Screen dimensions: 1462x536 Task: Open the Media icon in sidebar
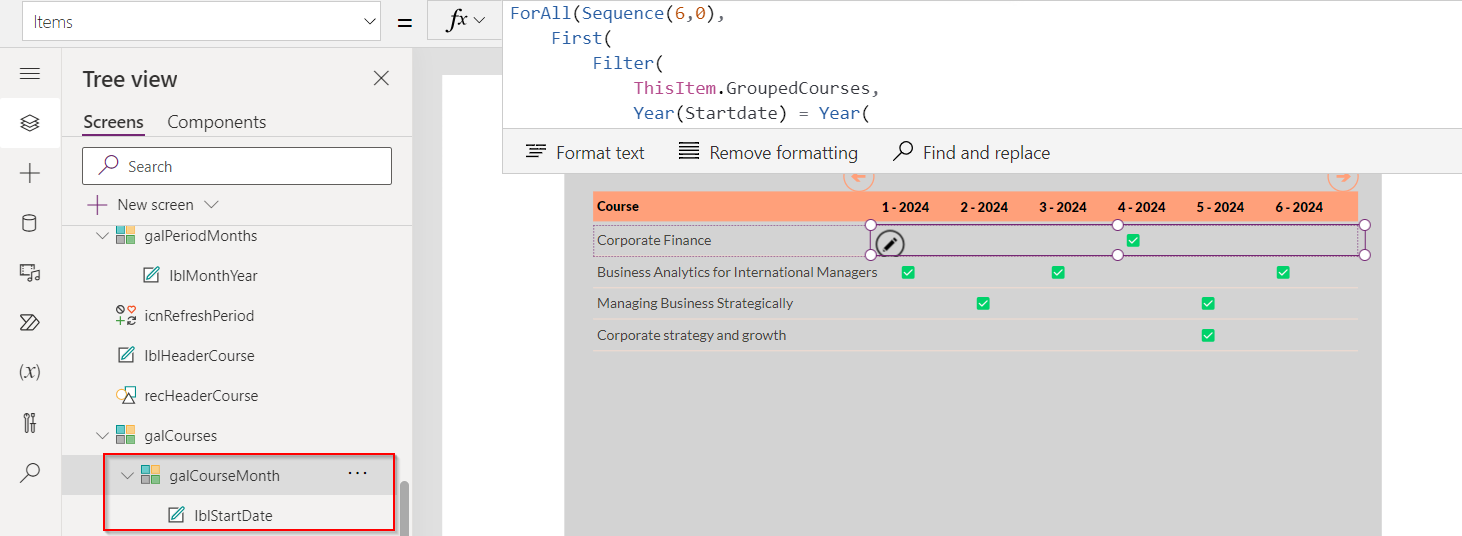point(30,273)
